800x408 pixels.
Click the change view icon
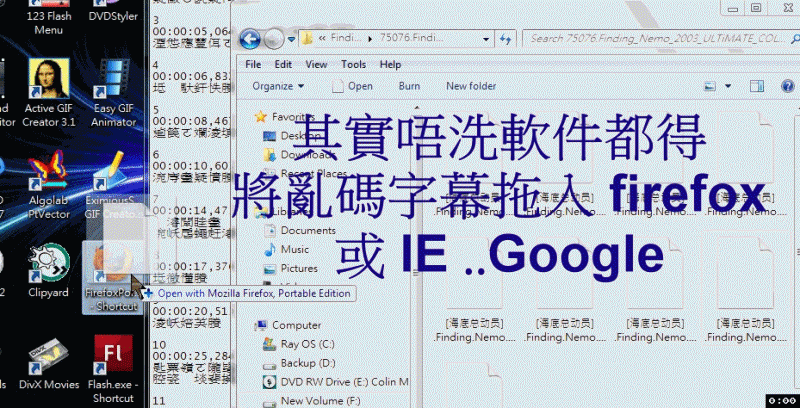710,86
